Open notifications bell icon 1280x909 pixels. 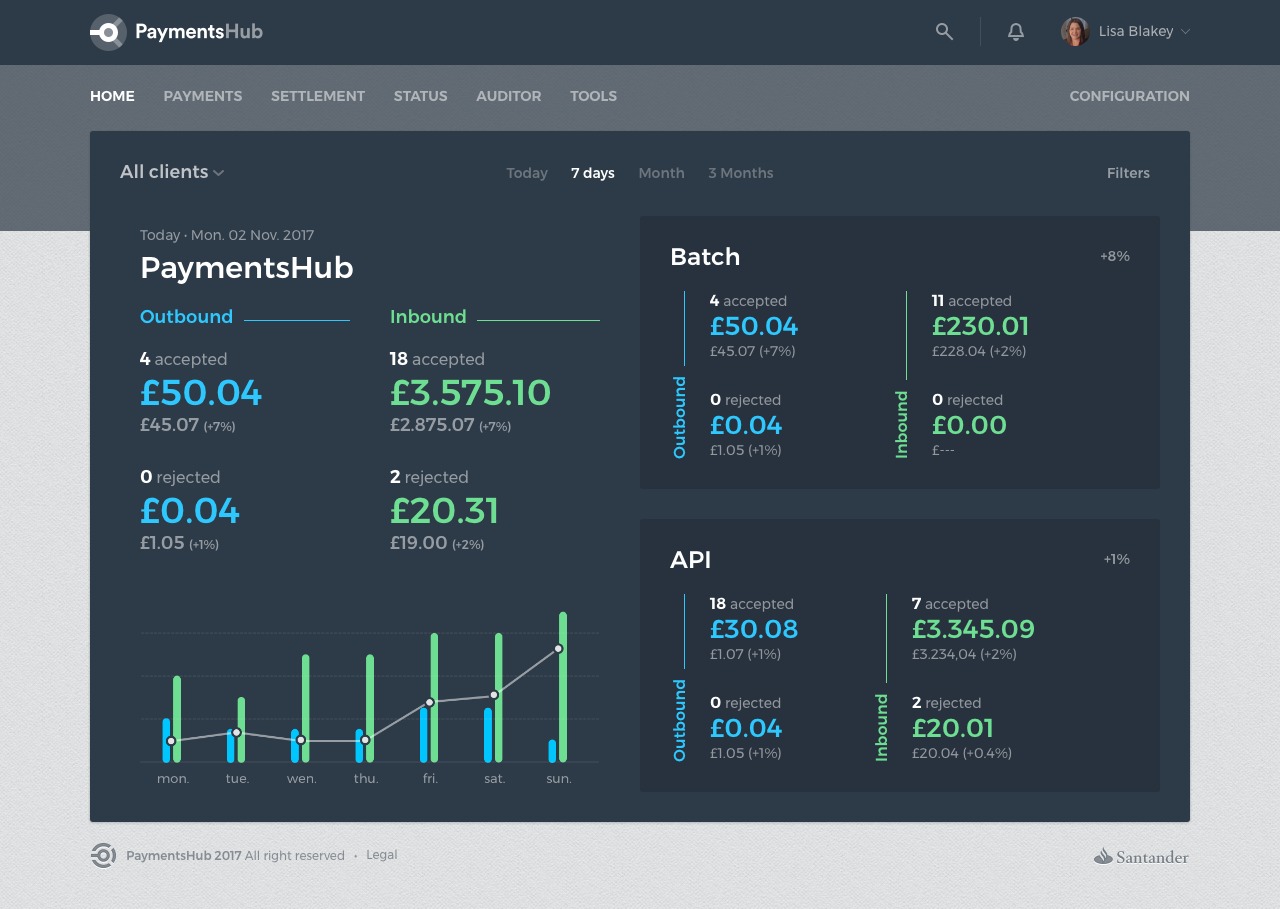(x=1016, y=32)
